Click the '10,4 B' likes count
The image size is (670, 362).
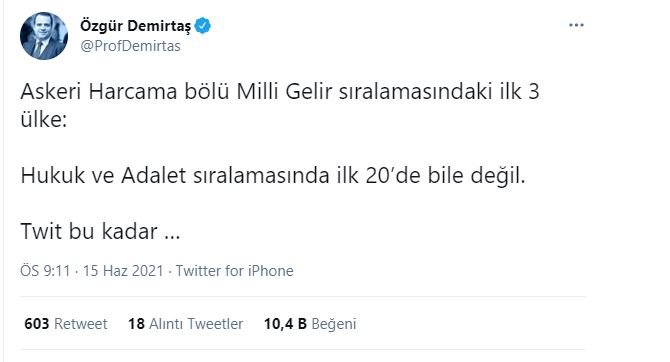pyautogui.click(x=285, y=324)
